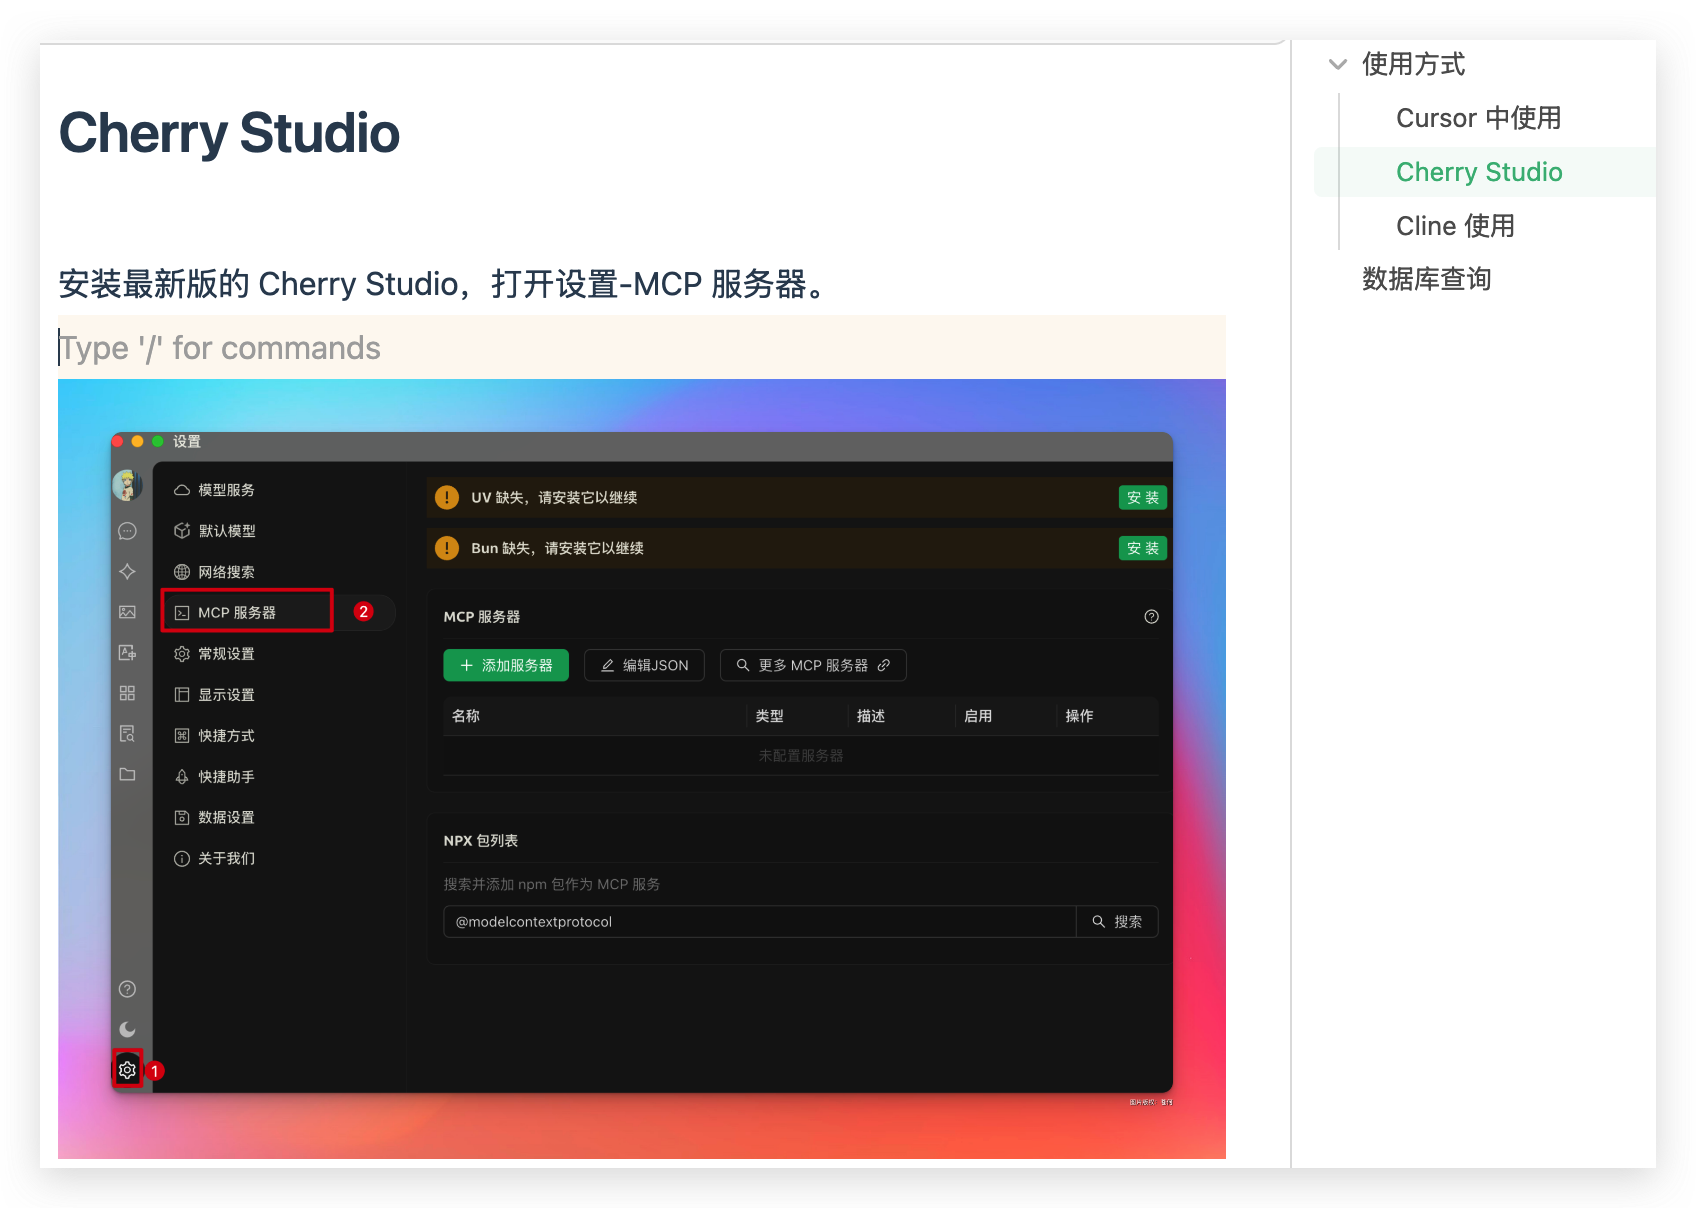Screen dimensions: 1696x1208
Task: Switch to the Cline 使用 page
Action: (x=1455, y=225)
